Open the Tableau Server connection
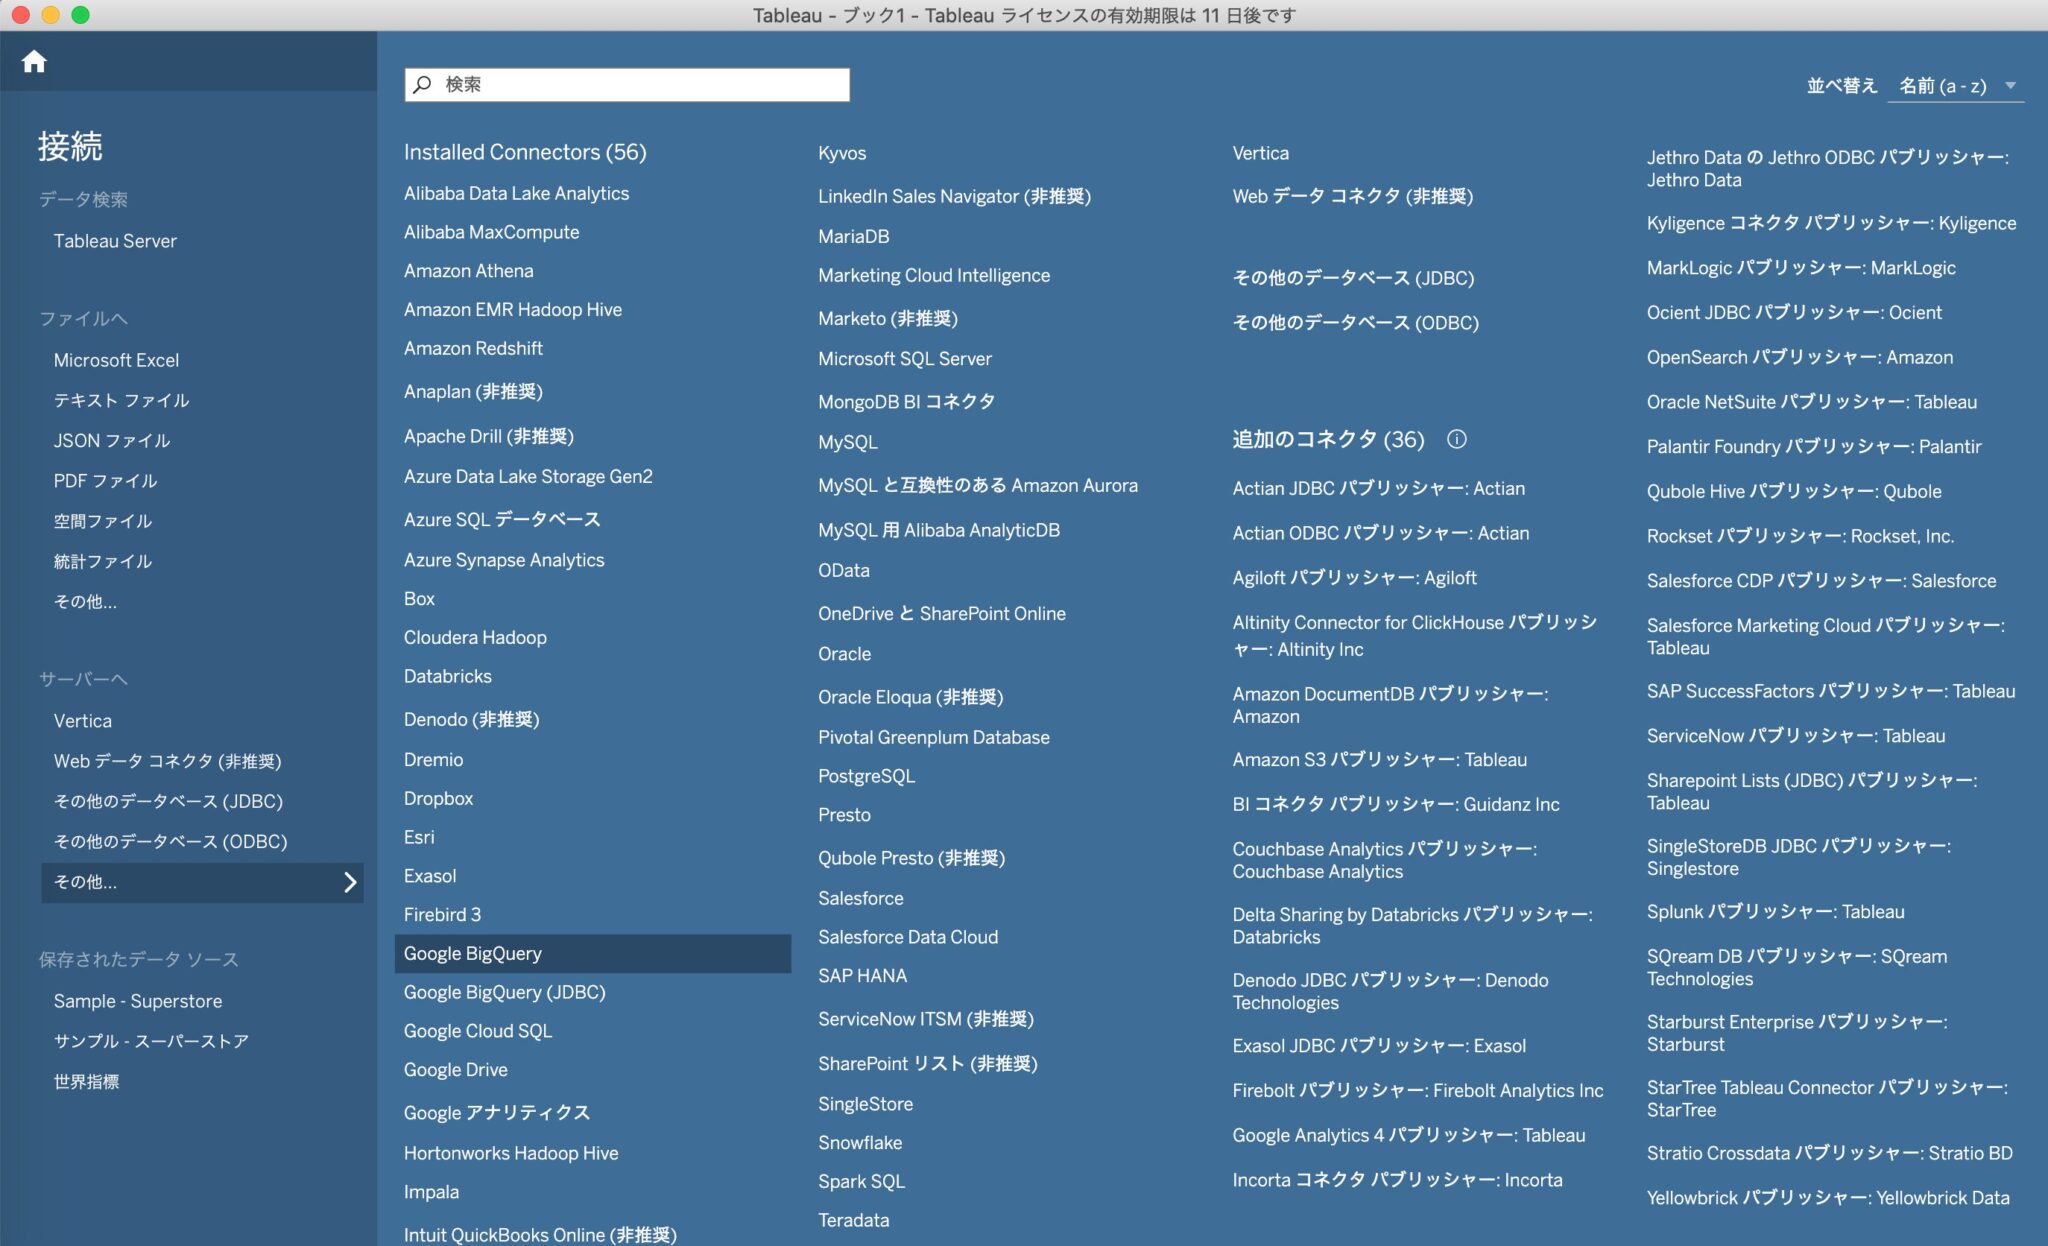 point(115,240)
